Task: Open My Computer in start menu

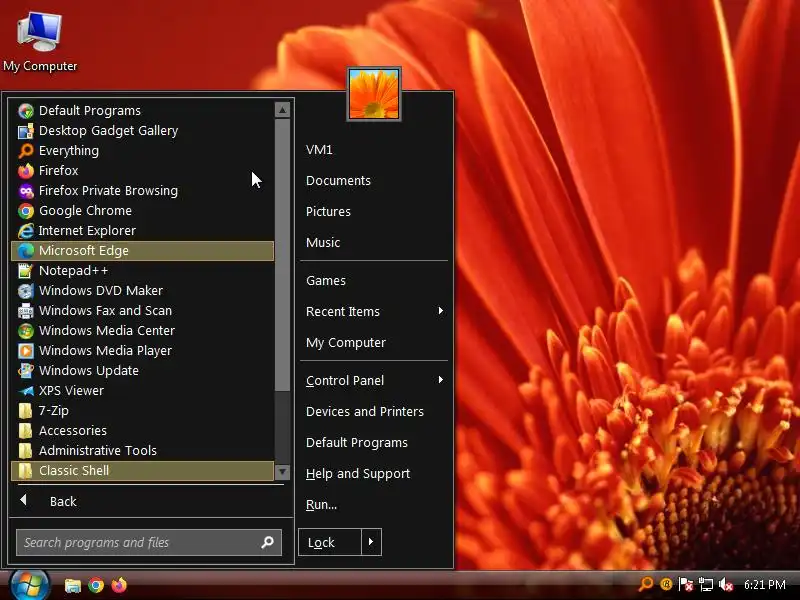Action: click(x=346, y=343)
